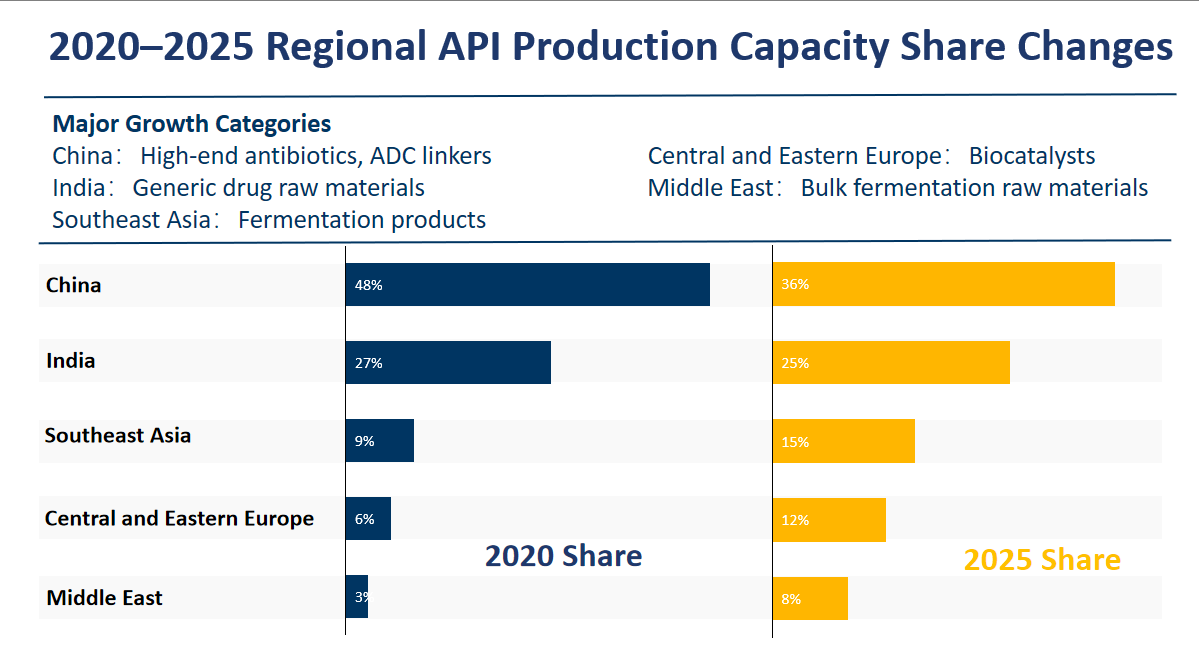The image size is (1199, 645).
Task: Select the India 27% bar
Action: (445, 362)
